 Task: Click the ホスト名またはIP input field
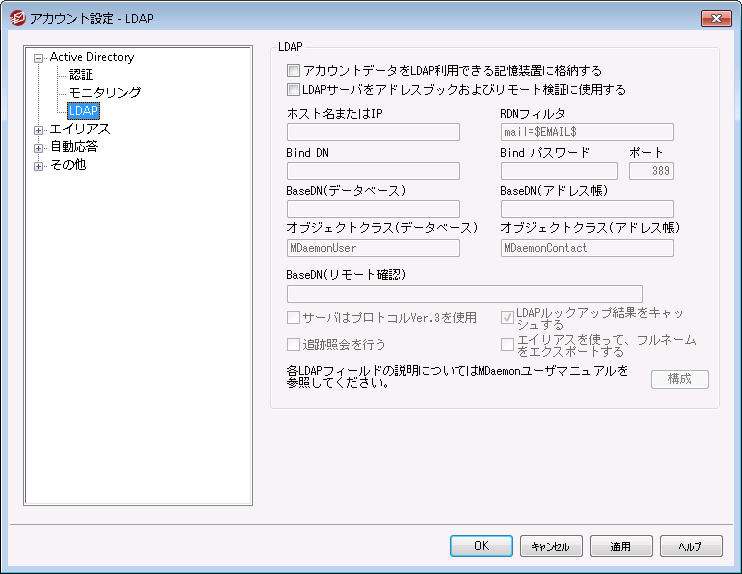(373, 132)
